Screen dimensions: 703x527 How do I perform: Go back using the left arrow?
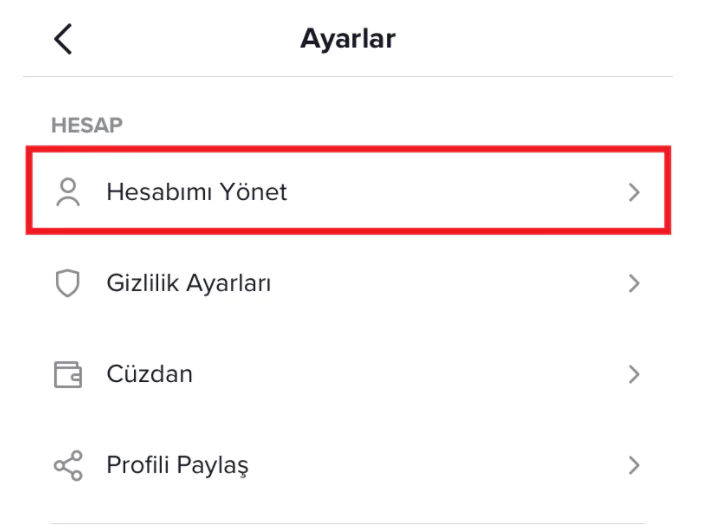pos(63,39)
